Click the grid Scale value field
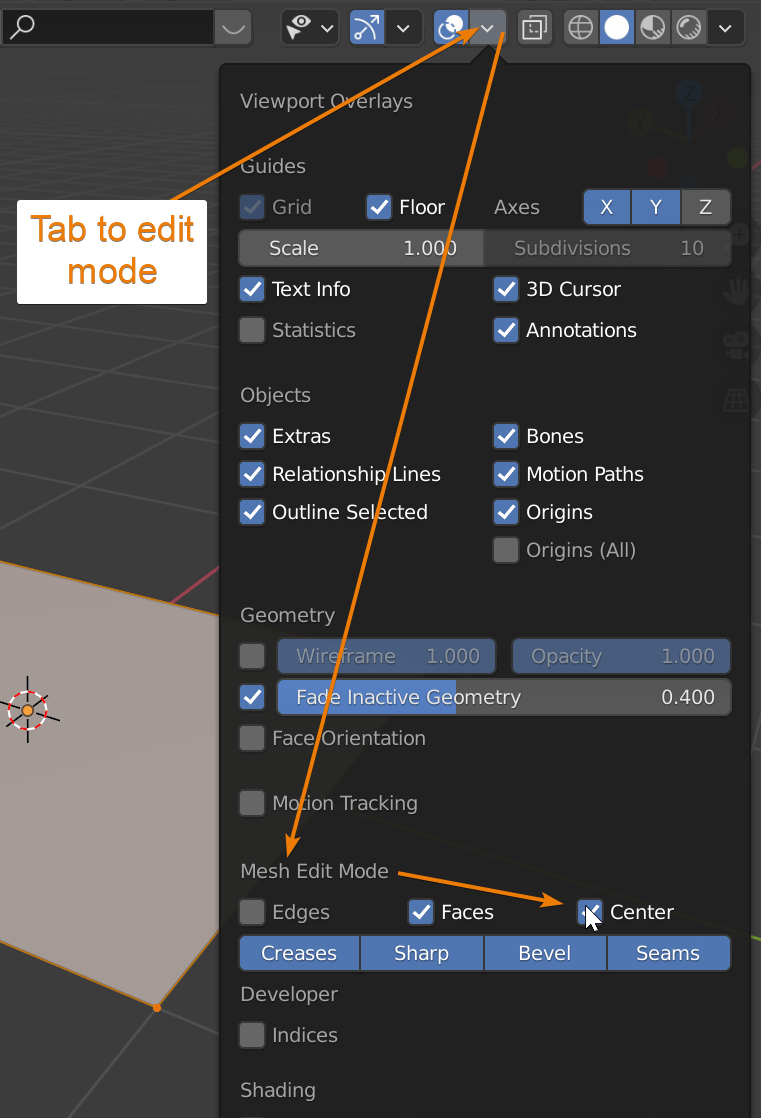 click(x=362, y=248)
